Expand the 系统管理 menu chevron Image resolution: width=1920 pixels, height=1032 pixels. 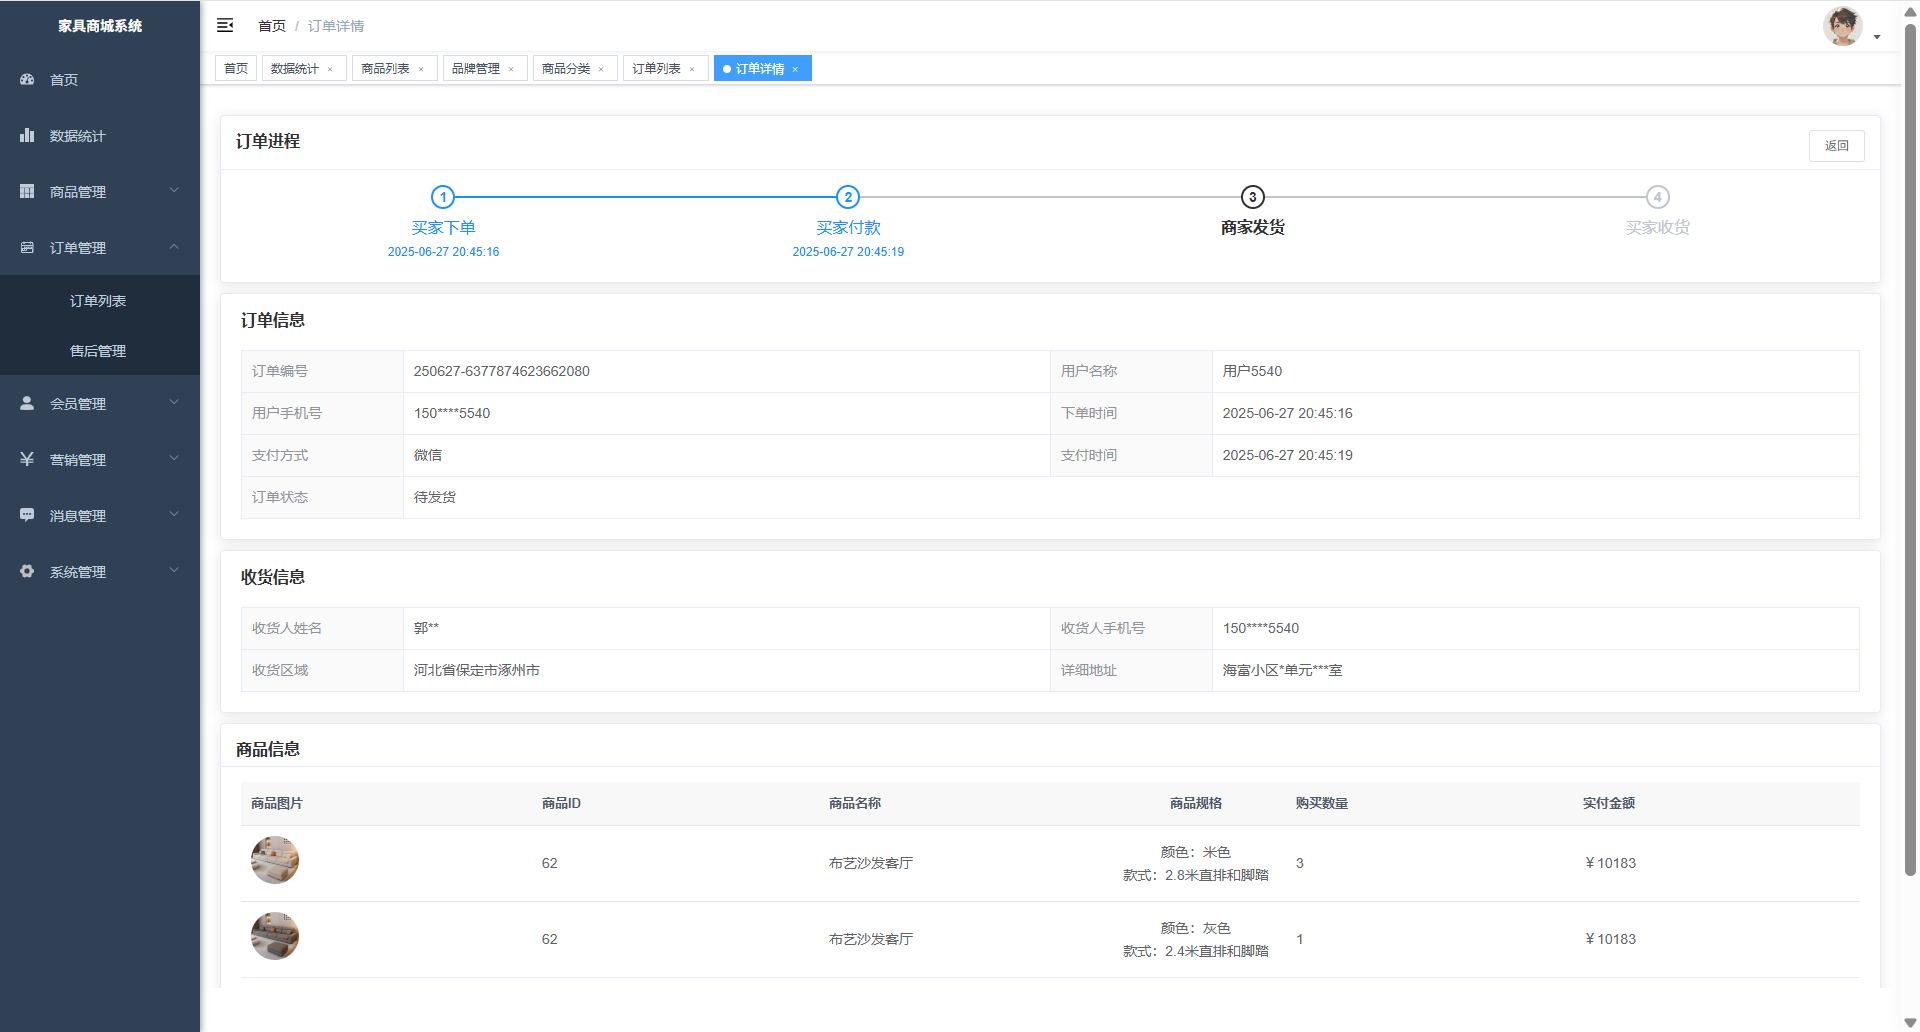(x=174, y=570)
